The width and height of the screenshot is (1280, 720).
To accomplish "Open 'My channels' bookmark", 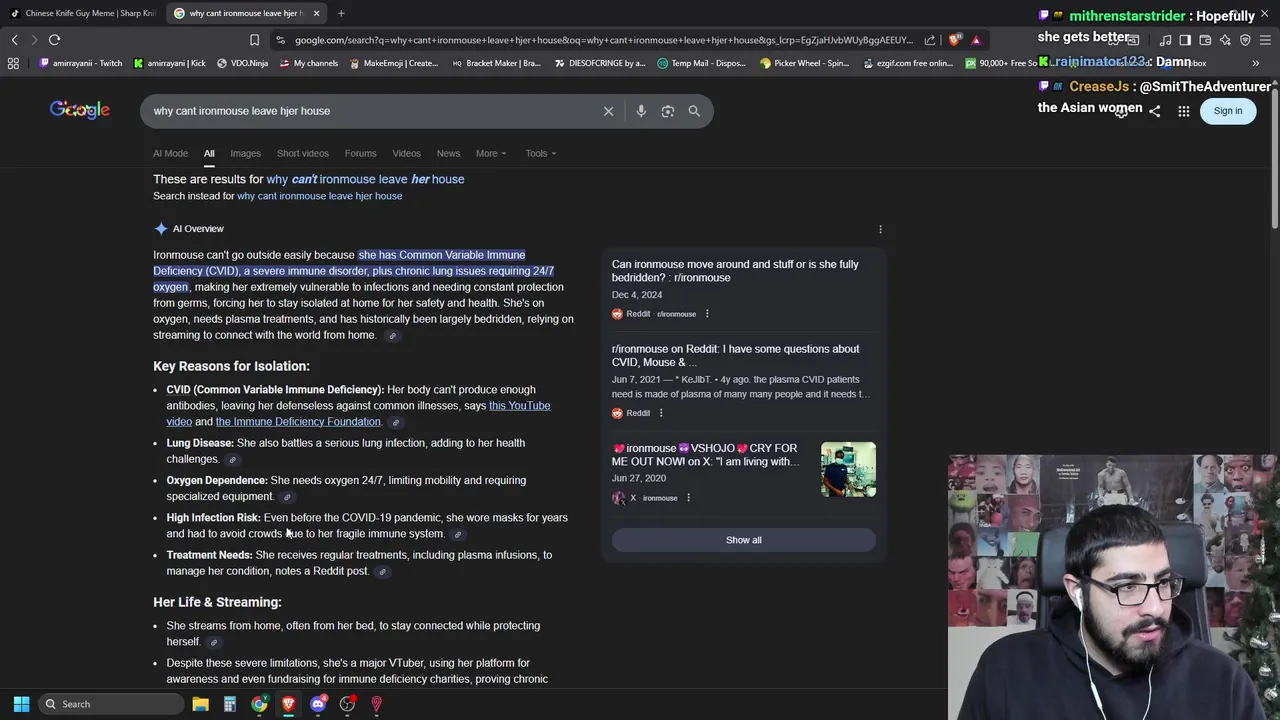I will tap(308, 63).
